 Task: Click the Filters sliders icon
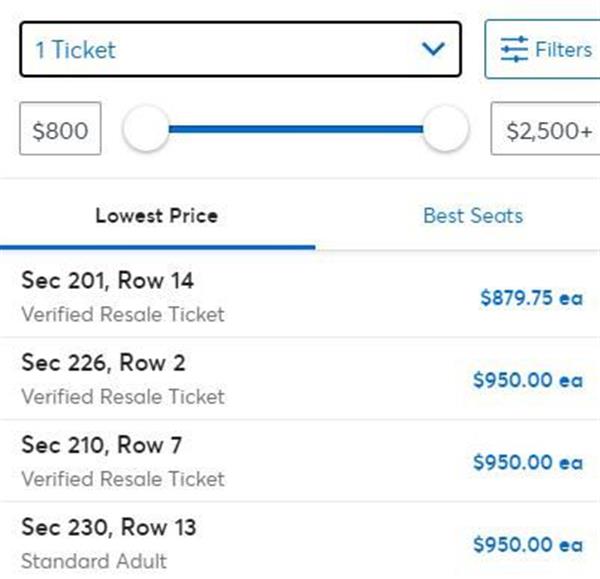click(x=514, y=49)
